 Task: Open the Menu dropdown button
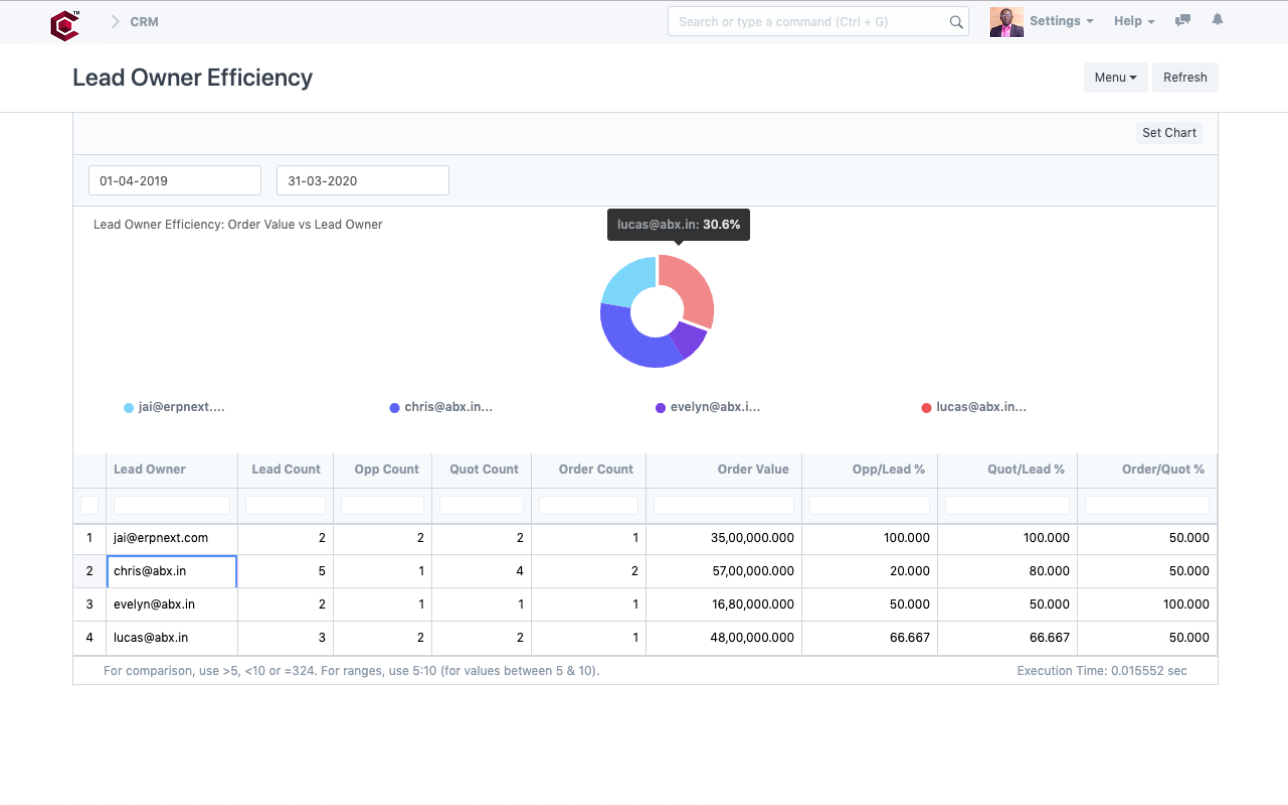pos(1115,77)
